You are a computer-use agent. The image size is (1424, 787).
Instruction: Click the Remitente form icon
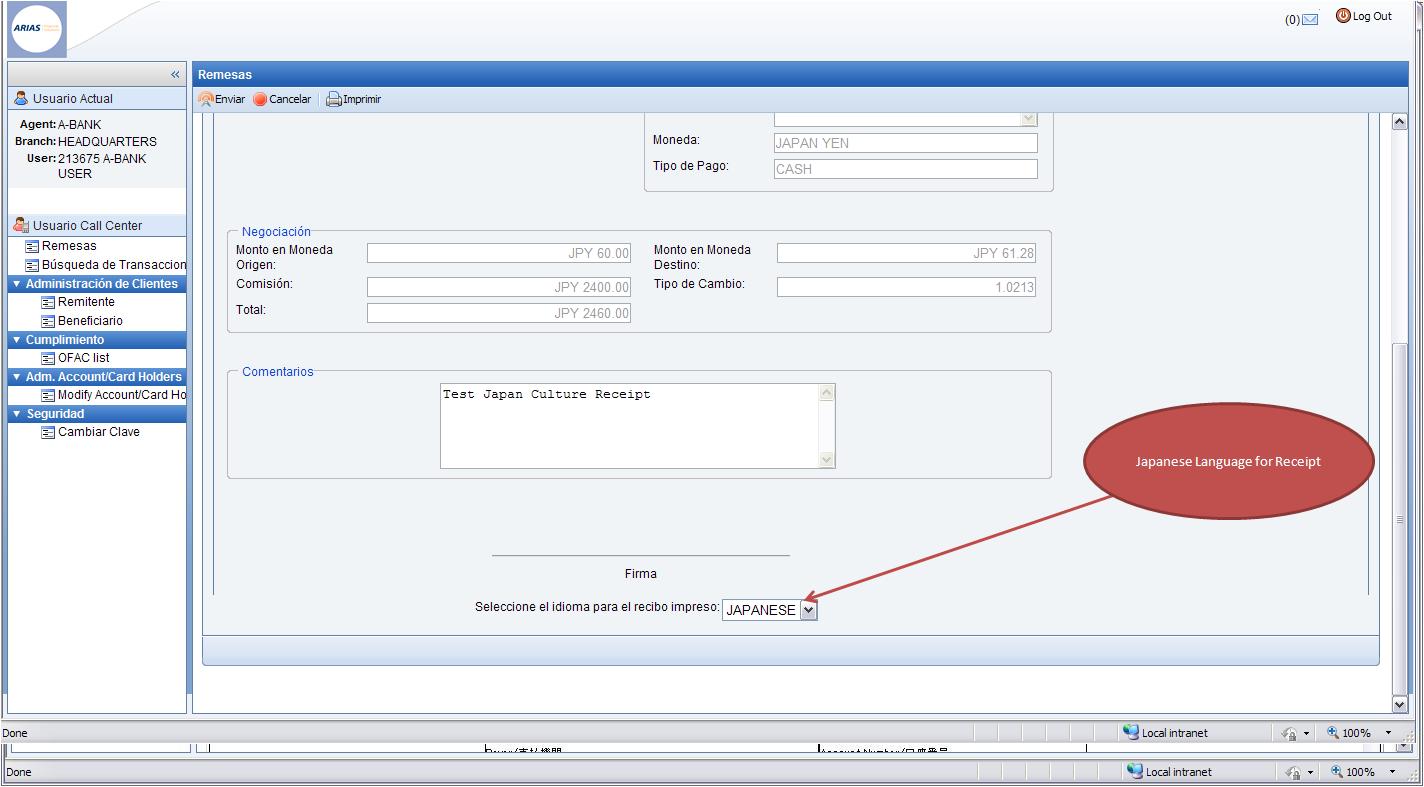point(48,302)
